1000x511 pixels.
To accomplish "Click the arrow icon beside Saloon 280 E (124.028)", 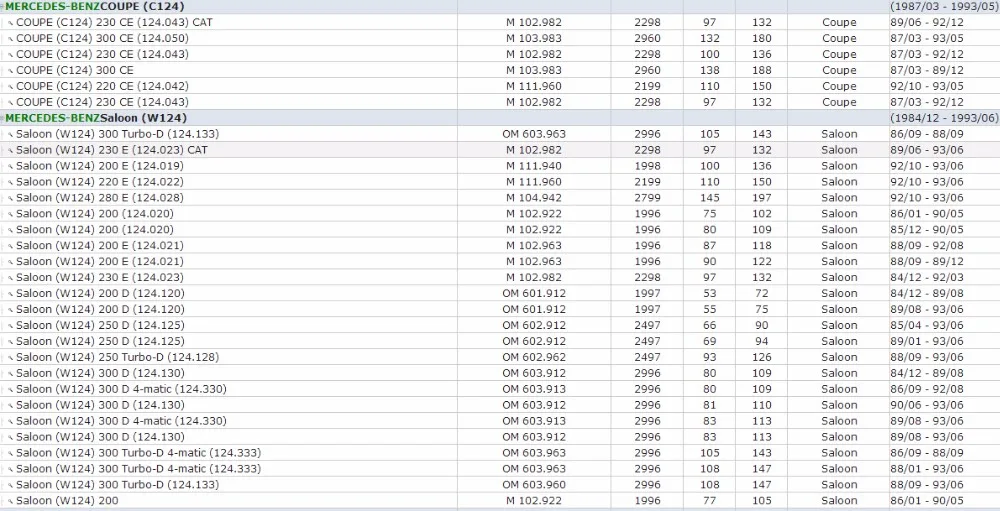I will pos(10,198).
